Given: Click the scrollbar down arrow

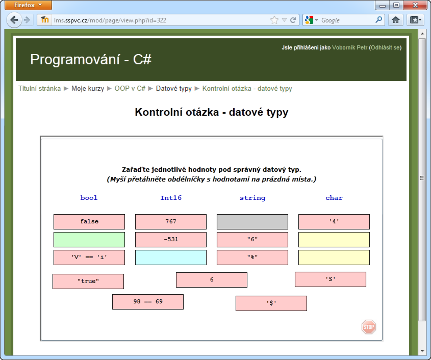Looking at the screenshot, I should (422, 351).
